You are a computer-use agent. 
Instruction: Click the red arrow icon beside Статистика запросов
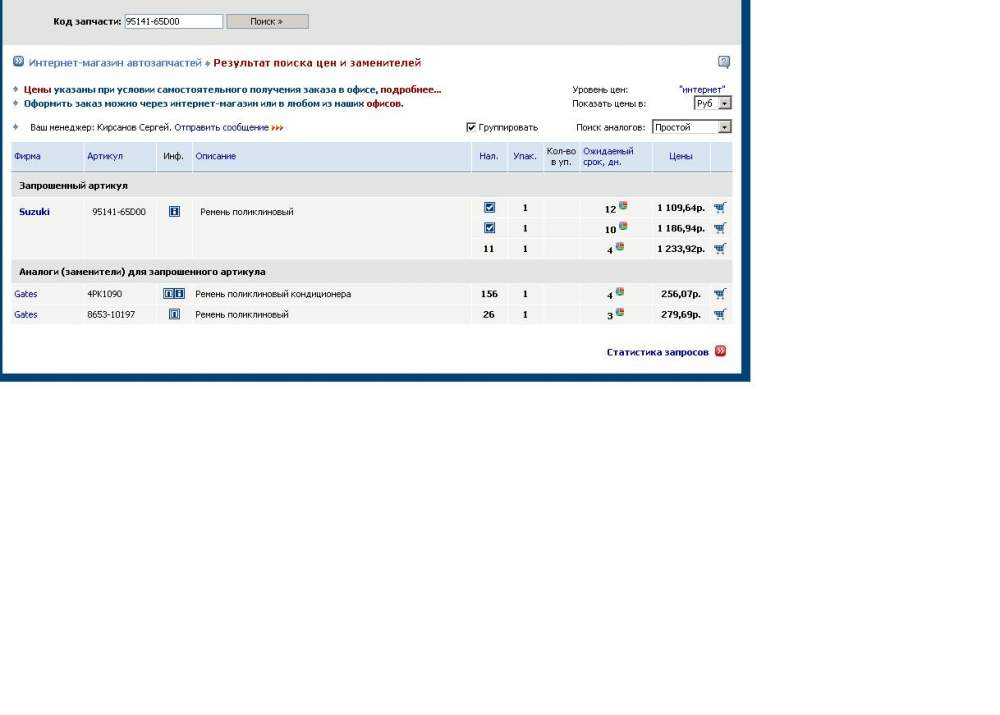coord(721,352)
